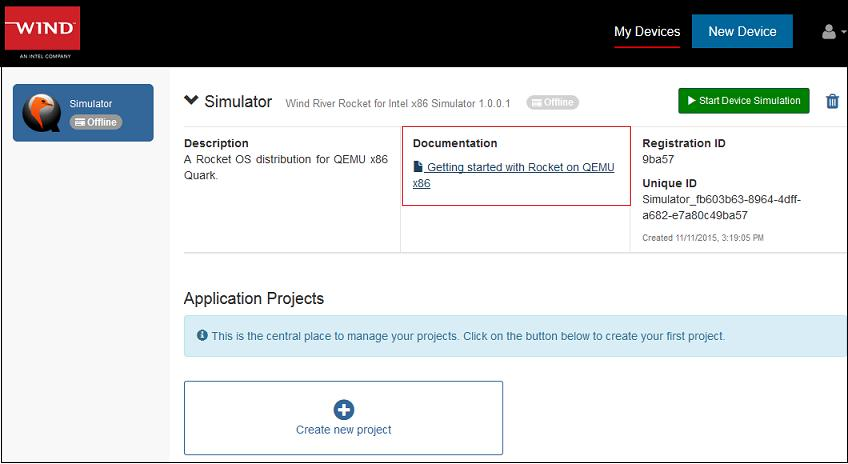Click the Unique ID value text
The height and width of the screenshot is (464, 848).
[721, 207]
